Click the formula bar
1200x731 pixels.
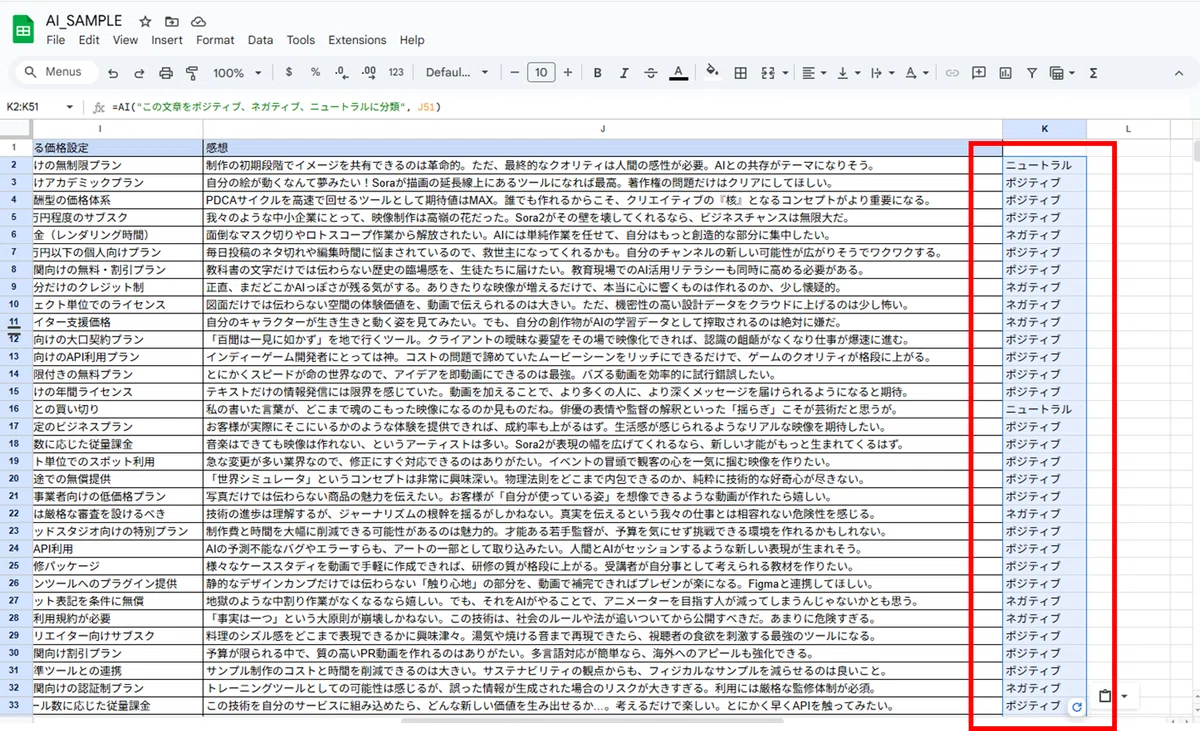[x=650, y=107]
